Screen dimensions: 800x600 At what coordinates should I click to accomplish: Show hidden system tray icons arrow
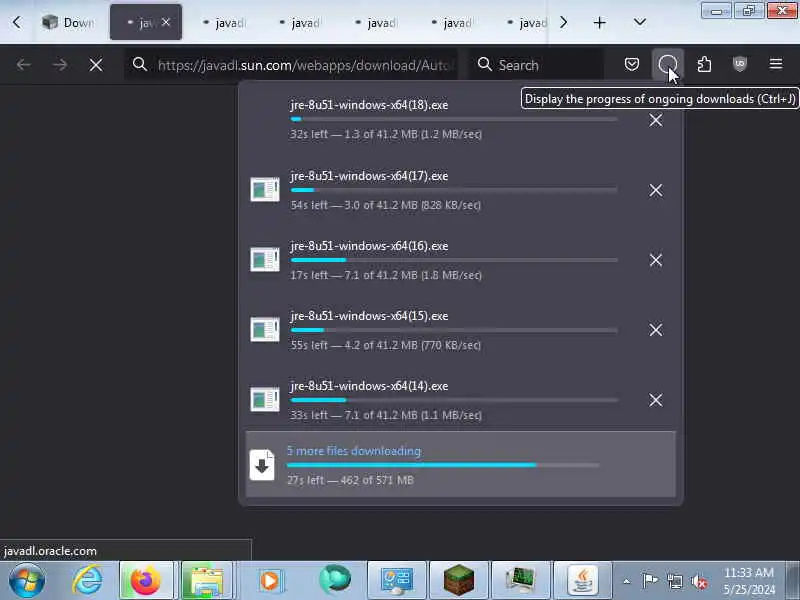[627, 581]
